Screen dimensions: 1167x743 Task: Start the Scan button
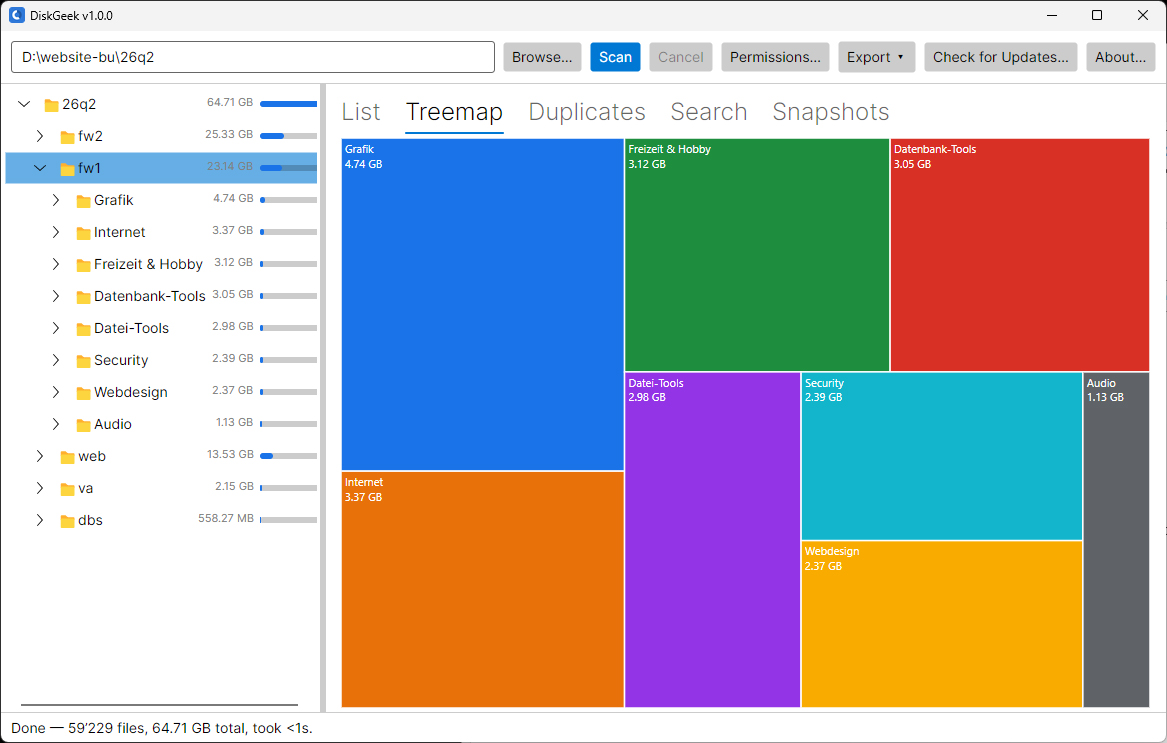615,57
